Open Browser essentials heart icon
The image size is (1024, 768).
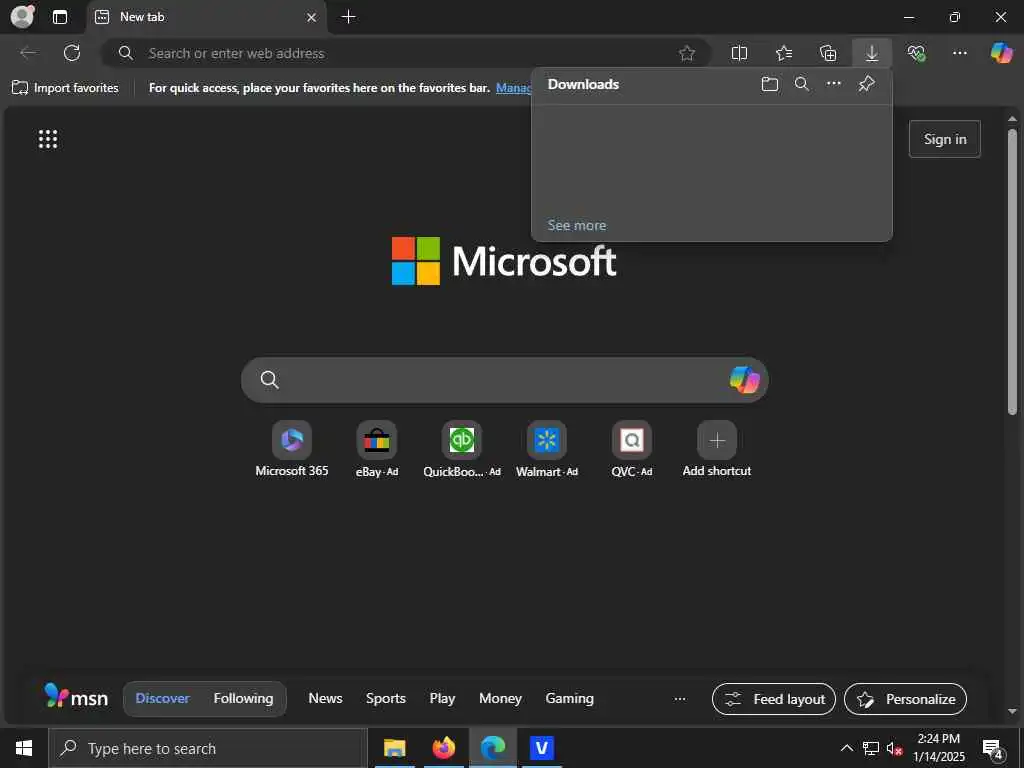[x=916, y=53]
